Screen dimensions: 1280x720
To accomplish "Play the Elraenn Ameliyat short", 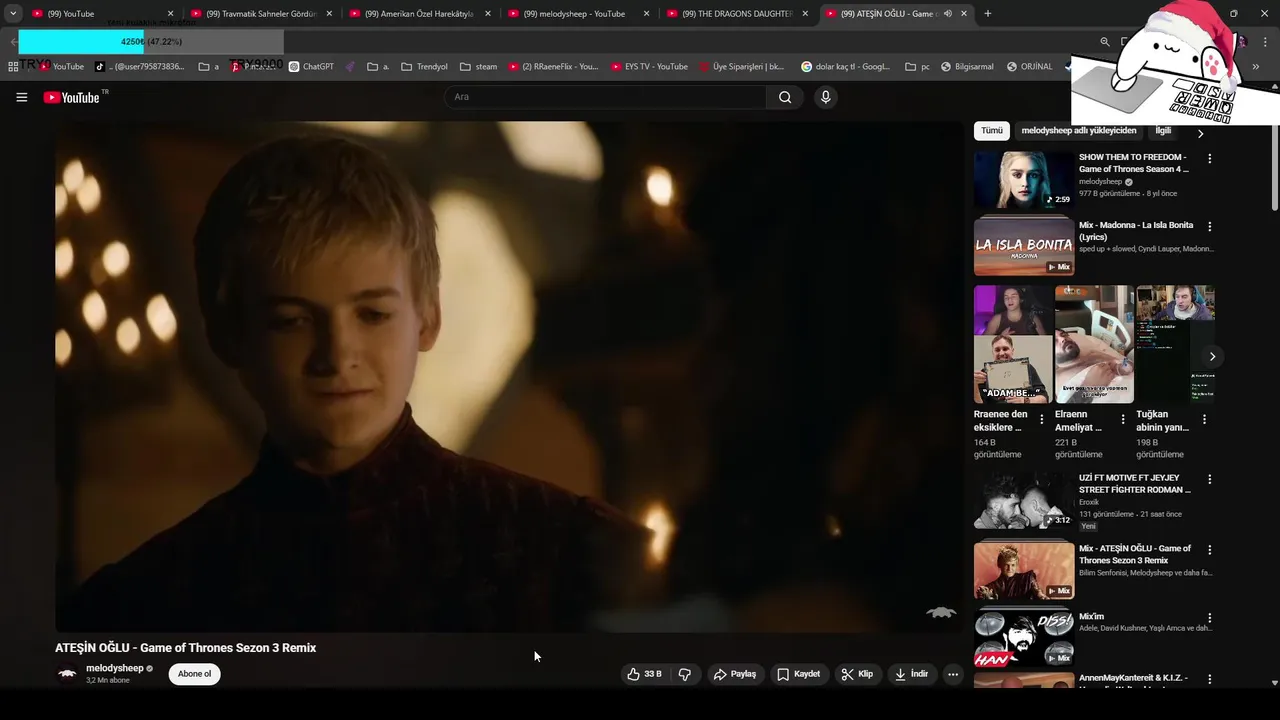I will click(x=1094, y=344).
